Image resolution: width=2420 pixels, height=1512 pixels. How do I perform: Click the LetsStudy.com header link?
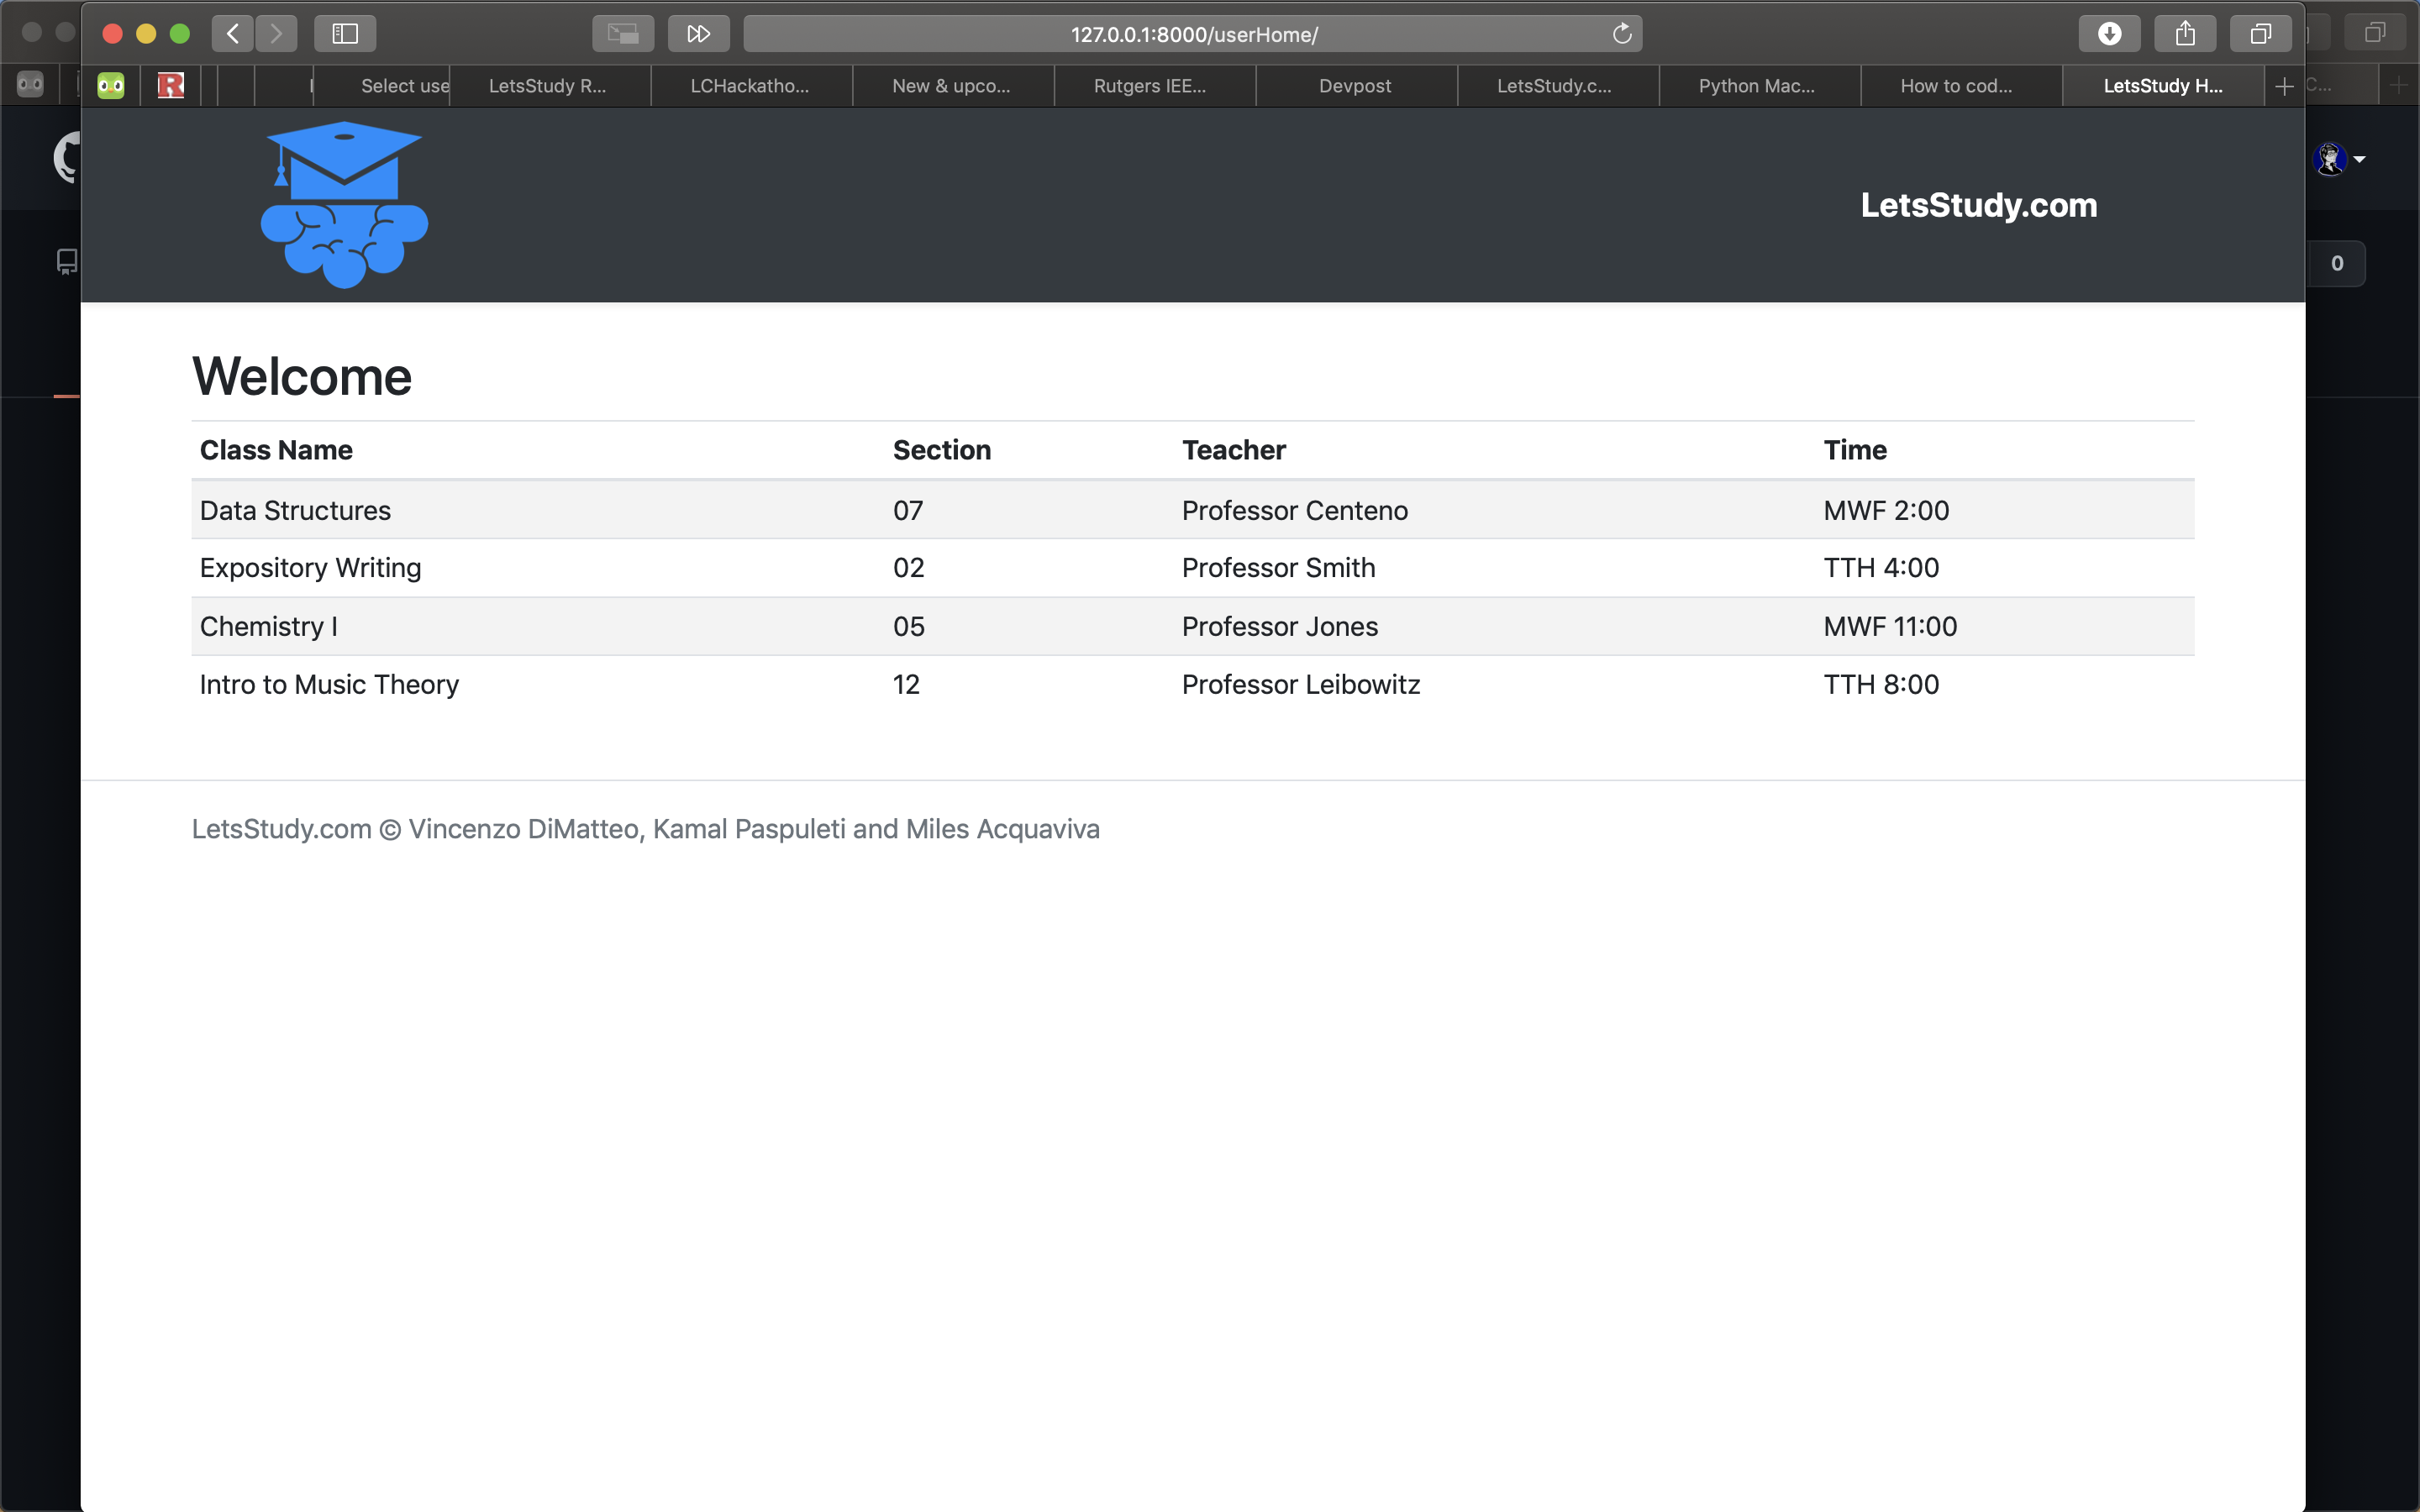point(1978,205)
